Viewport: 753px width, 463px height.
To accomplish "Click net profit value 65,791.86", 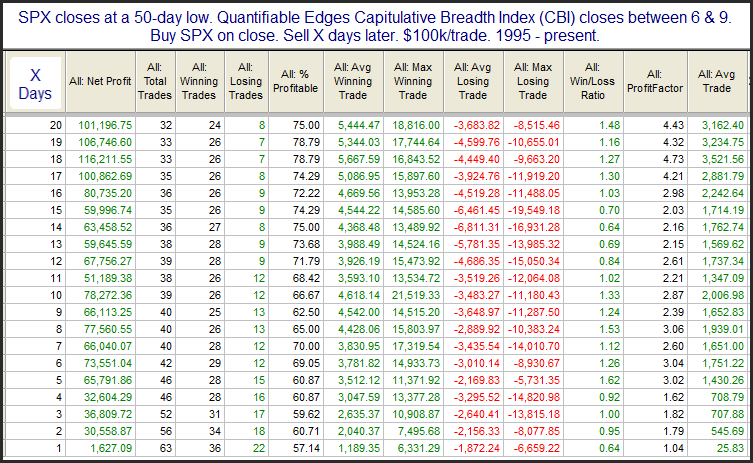I will click(108, 380).
